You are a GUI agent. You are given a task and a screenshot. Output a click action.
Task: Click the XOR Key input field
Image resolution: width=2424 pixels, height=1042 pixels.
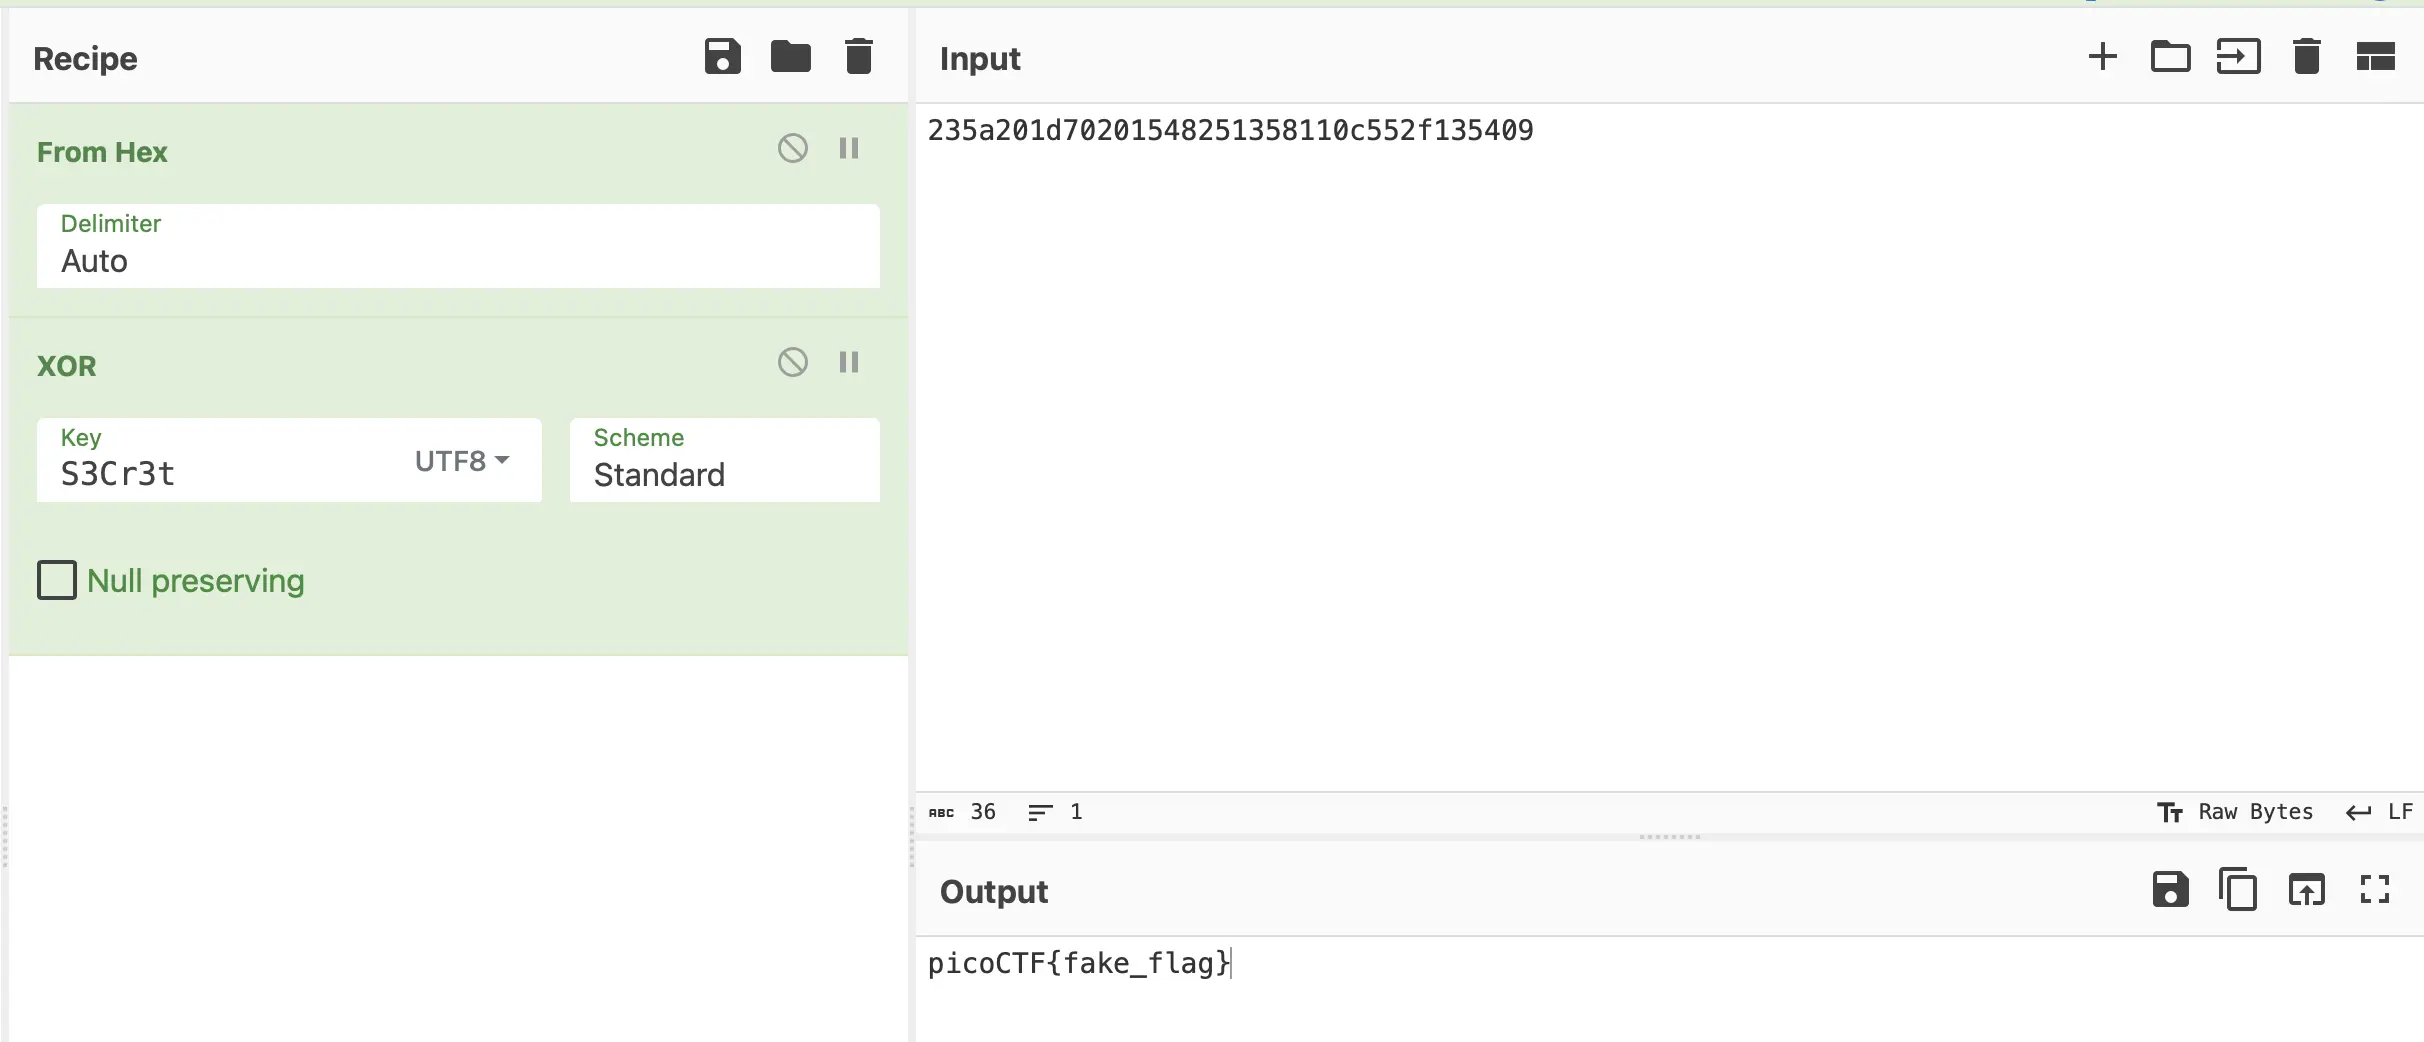click(x=220, y=473)
